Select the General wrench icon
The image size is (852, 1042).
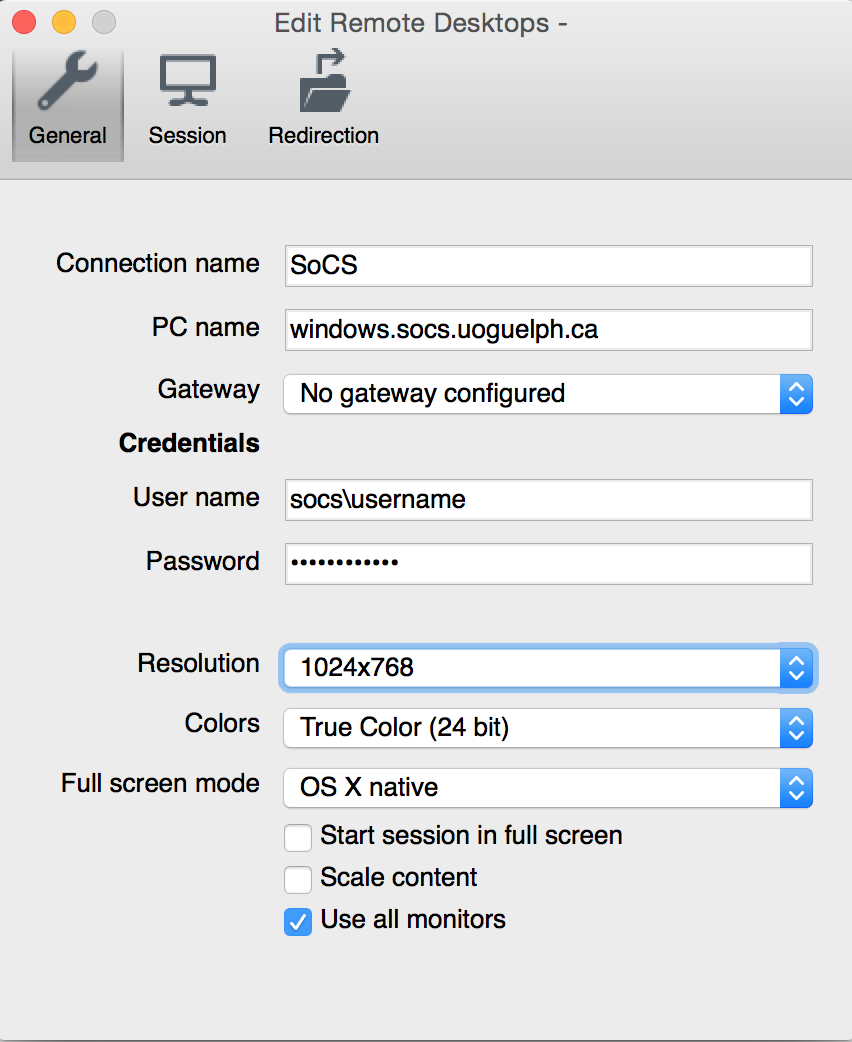tap(67, 85)
